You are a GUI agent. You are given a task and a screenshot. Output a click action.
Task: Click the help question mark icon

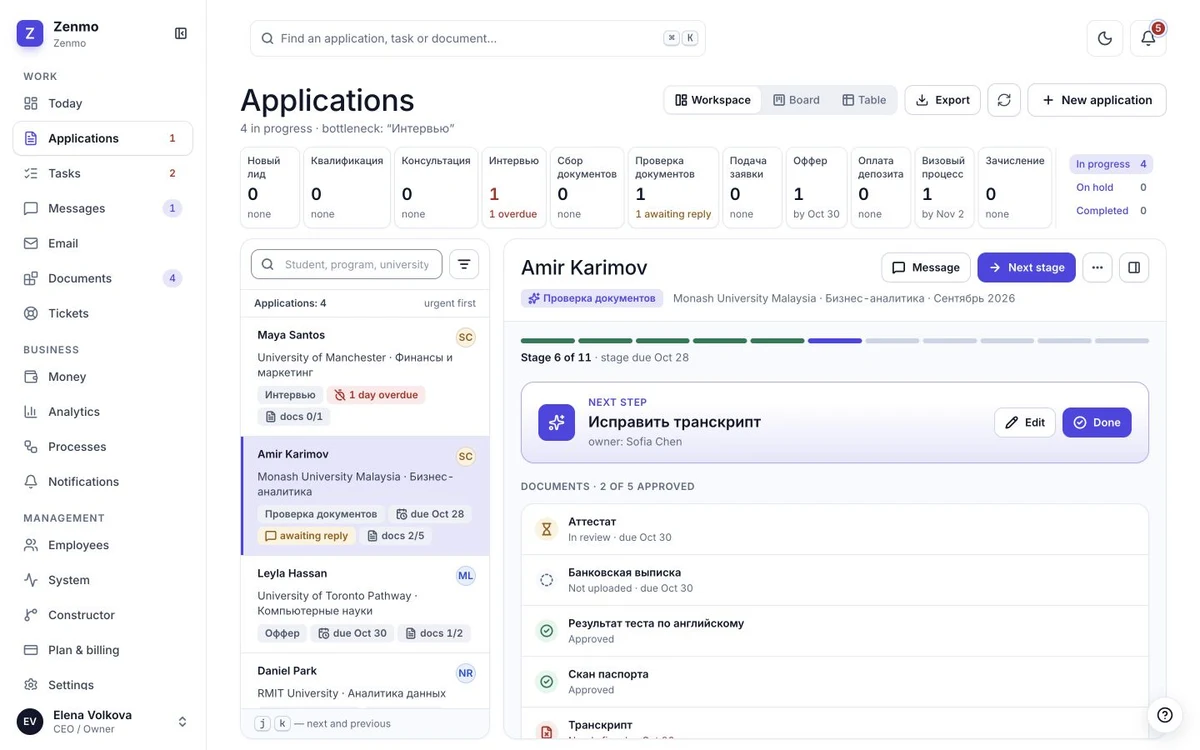click(1164, 714)
